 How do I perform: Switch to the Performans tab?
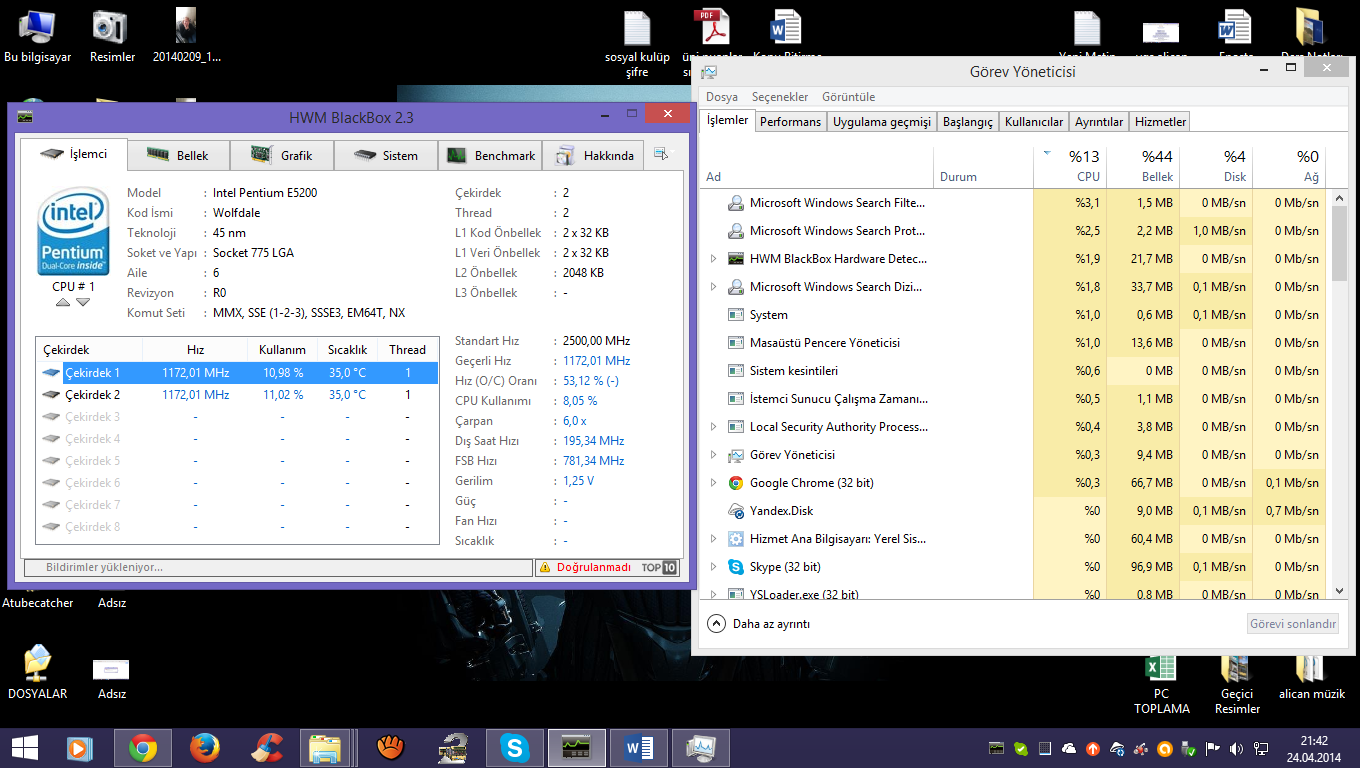(790, 122)
